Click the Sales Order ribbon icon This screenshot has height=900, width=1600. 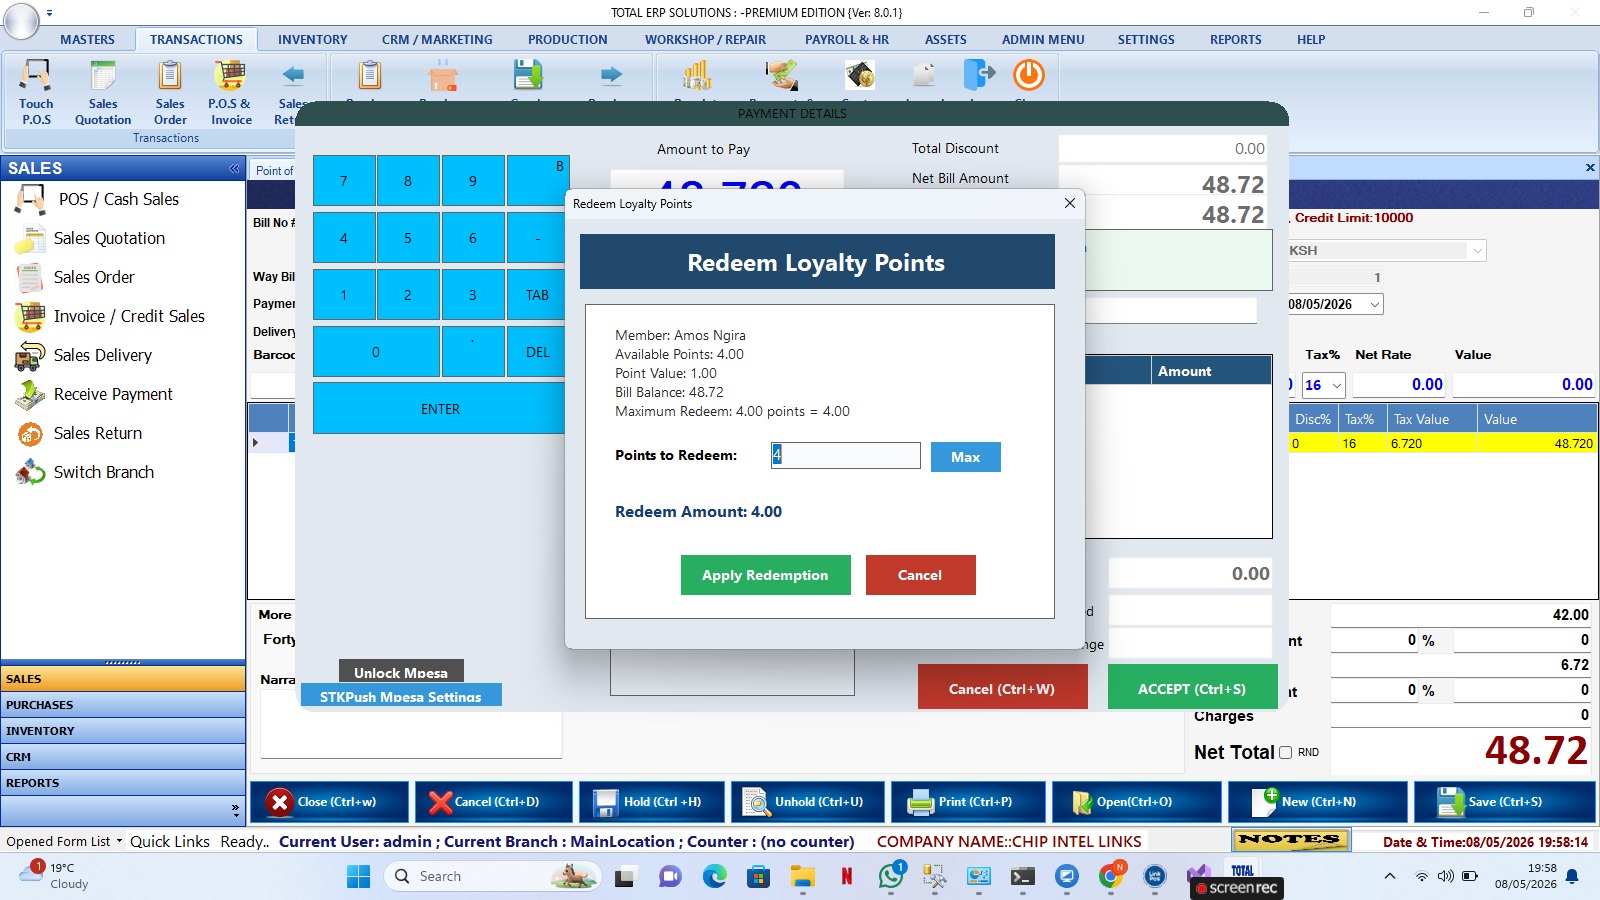click(170, 92)
